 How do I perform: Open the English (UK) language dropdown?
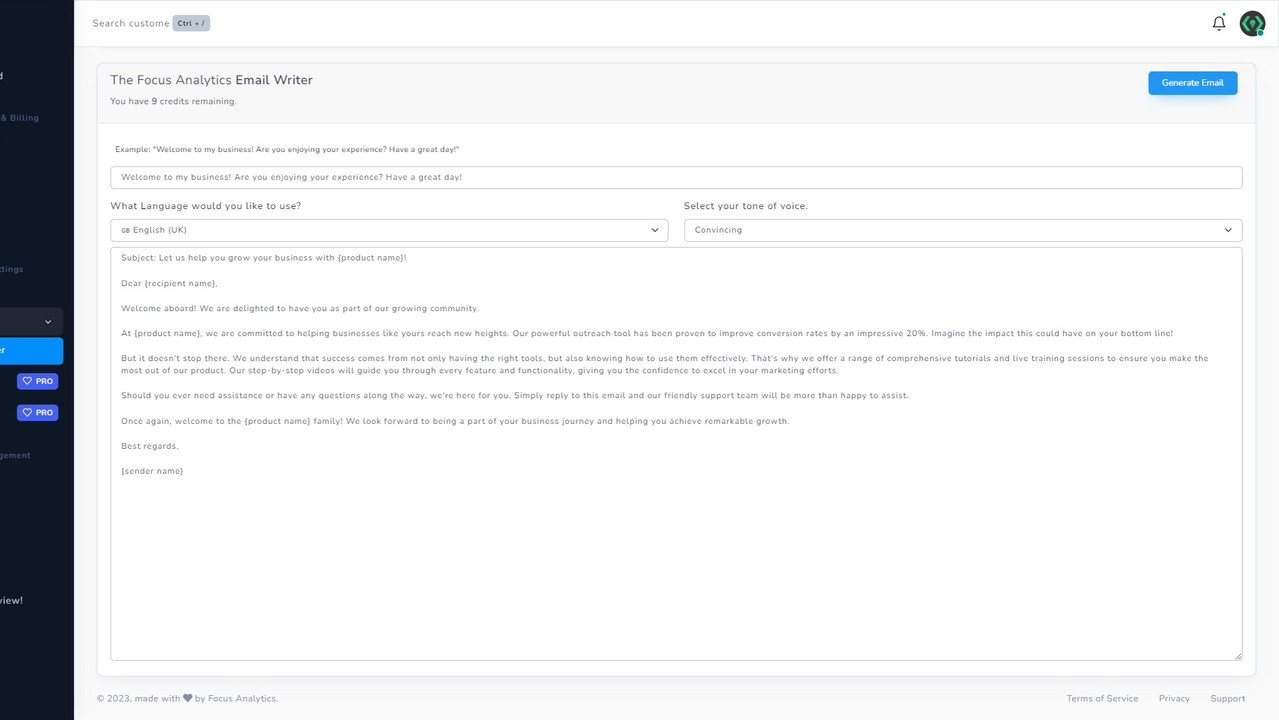coord(389,230)
